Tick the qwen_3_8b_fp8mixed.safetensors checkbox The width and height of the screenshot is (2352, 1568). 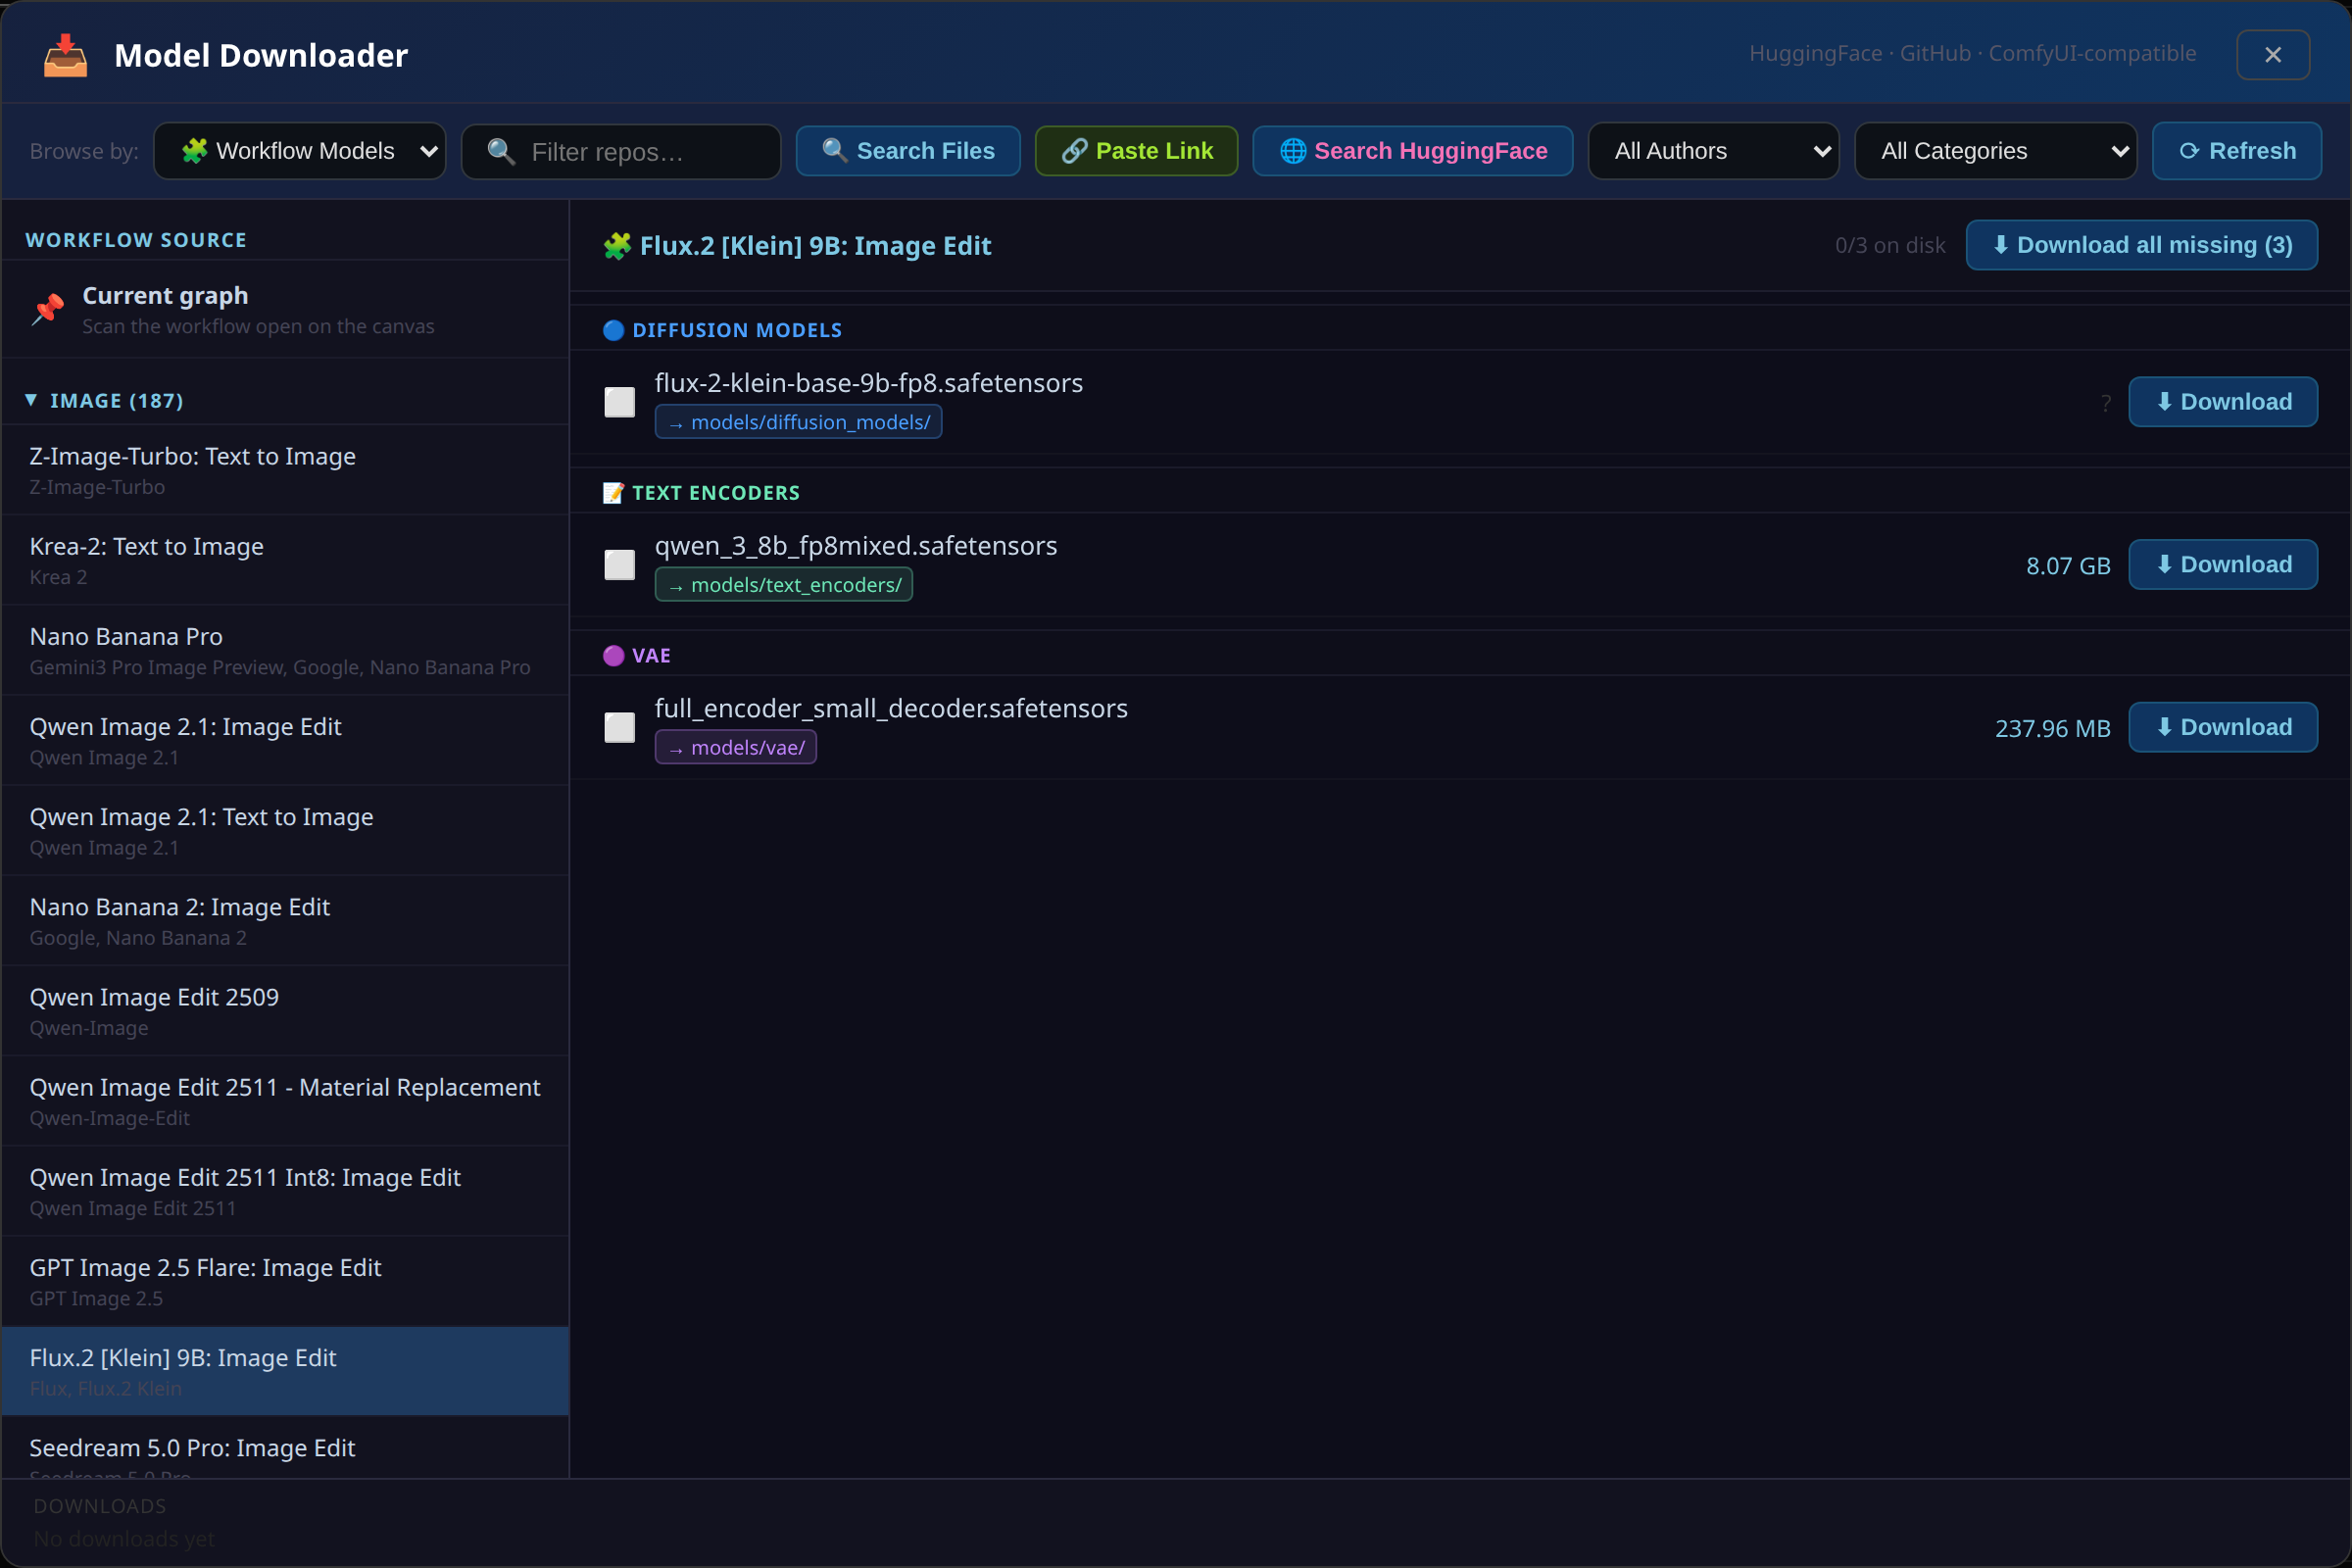tap(619, 565)
